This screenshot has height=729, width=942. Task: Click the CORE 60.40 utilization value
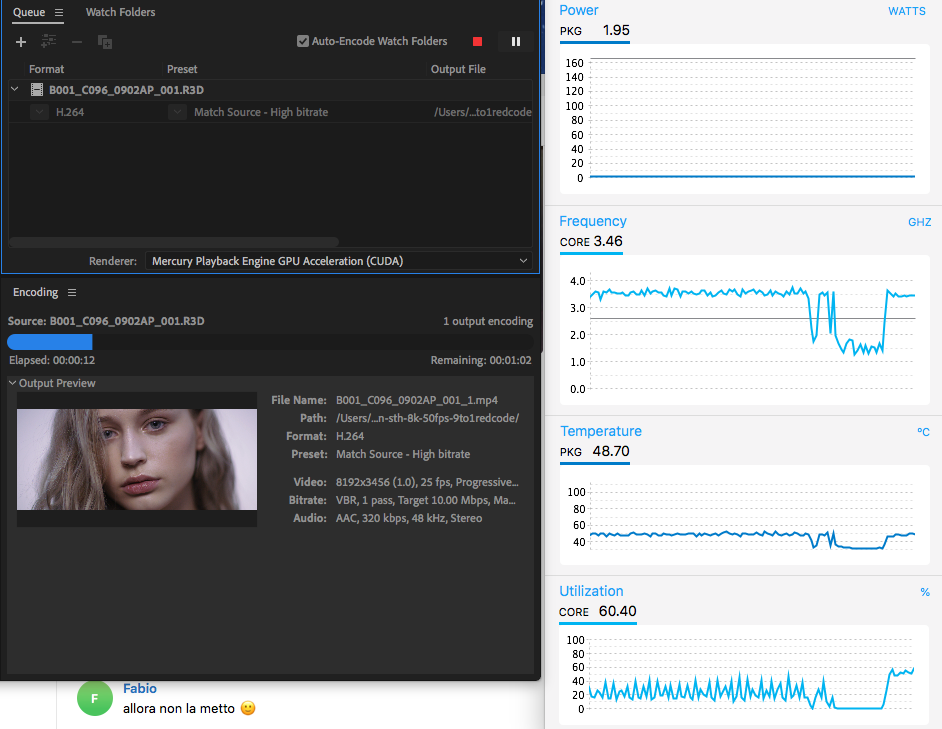(x=598, y=611)
